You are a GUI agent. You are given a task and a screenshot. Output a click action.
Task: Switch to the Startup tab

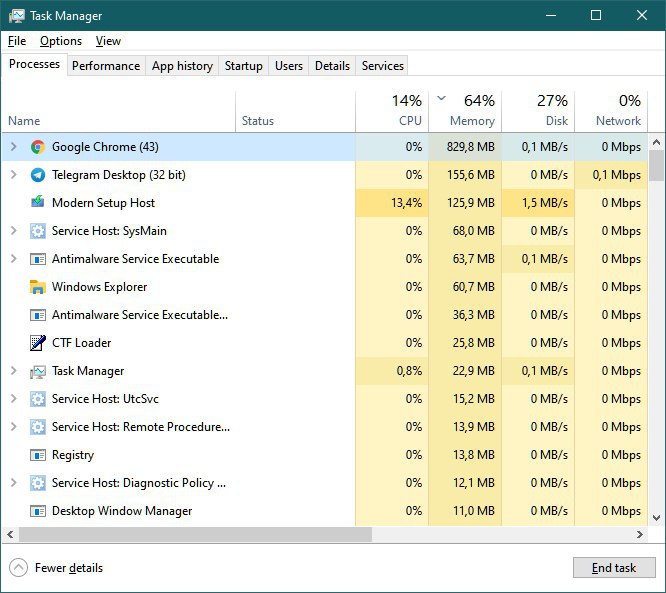pos(244,66)
